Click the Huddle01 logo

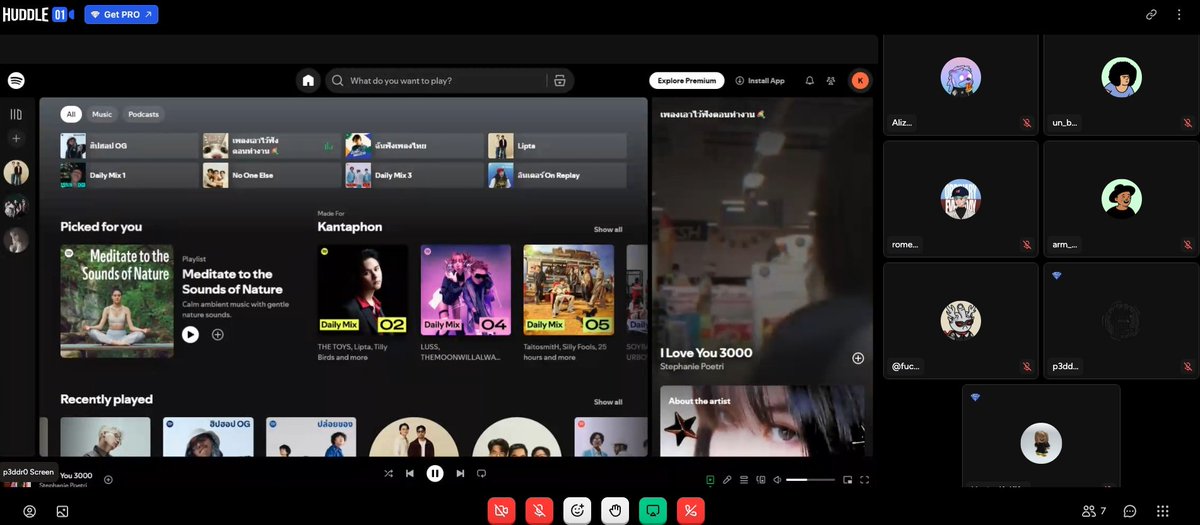(40, 15)
